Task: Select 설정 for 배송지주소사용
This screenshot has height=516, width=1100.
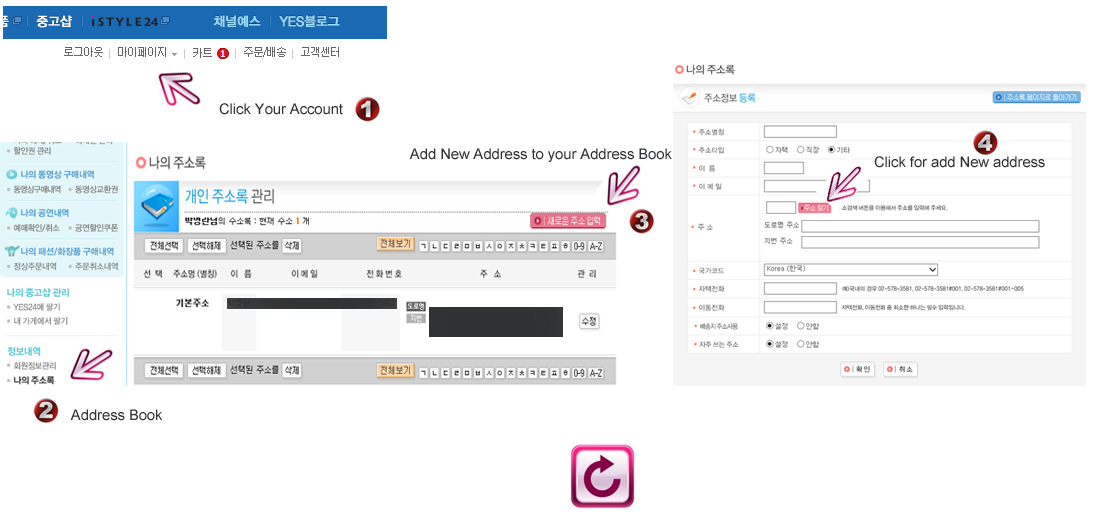Action: (770, 326)
